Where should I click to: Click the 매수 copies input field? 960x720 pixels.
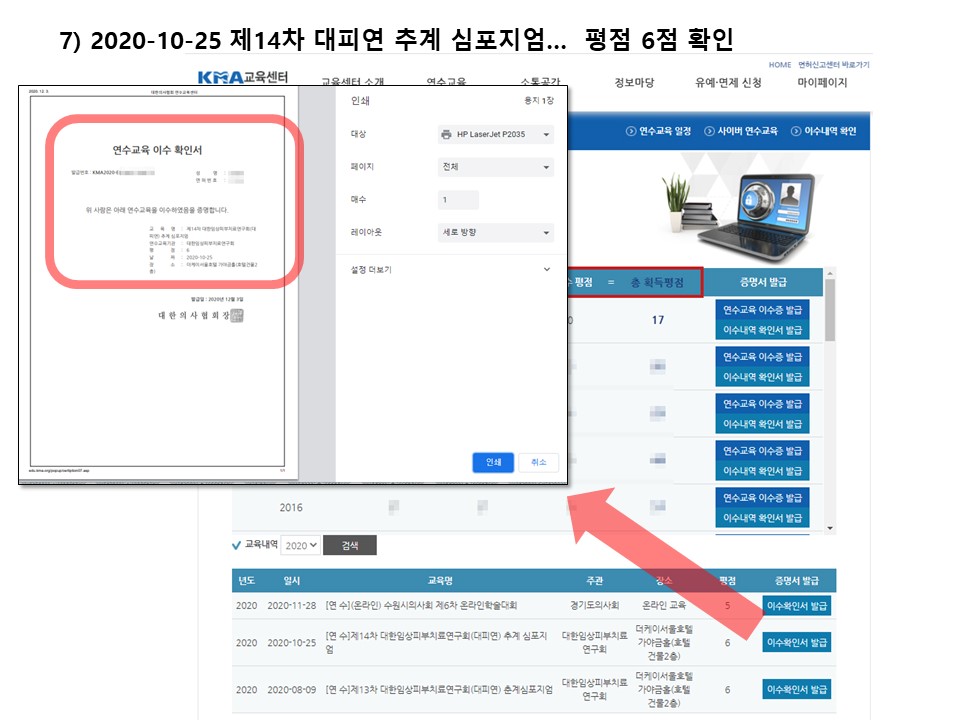click(459, 200)
